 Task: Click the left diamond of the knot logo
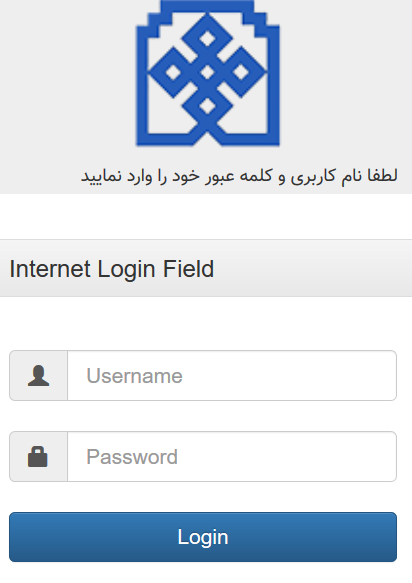click(173, 72)
